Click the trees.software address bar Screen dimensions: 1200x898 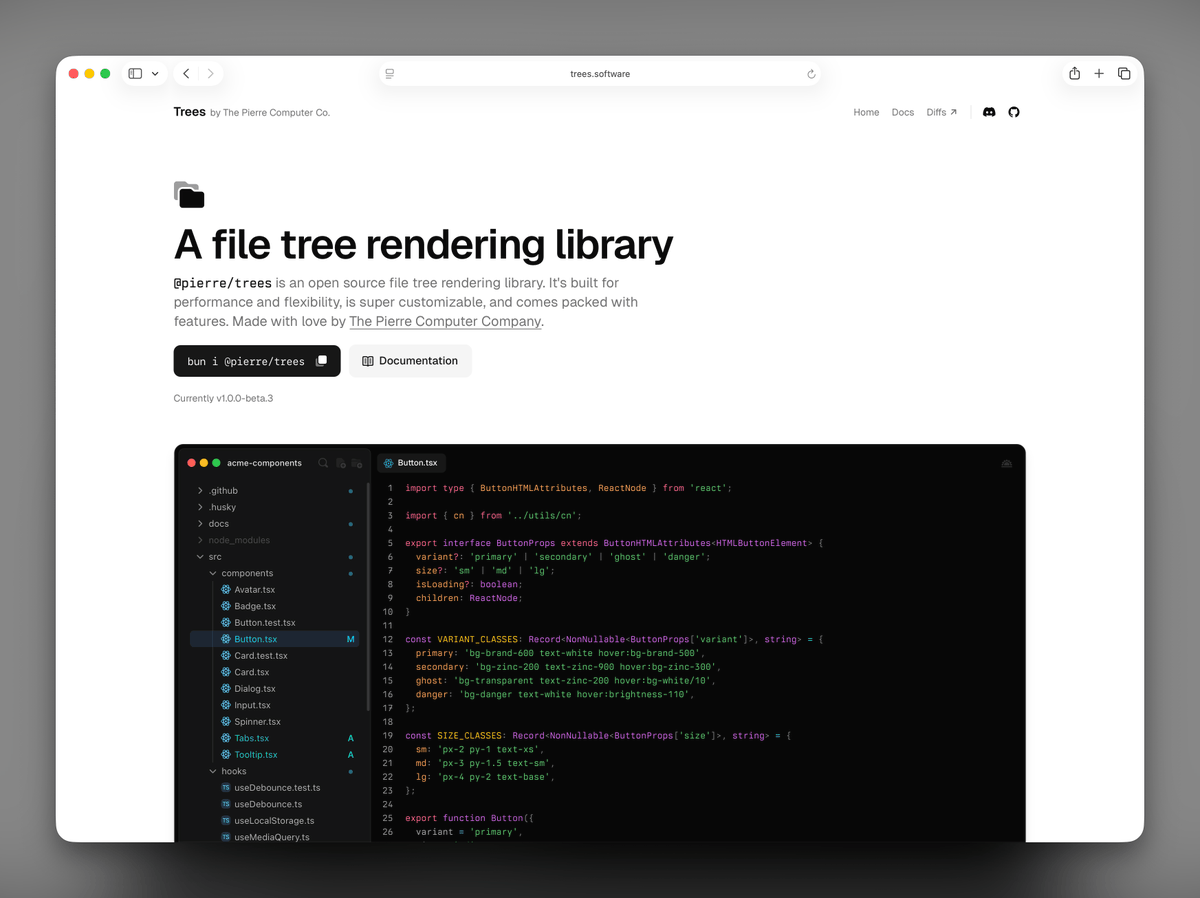tap(600, 74)
